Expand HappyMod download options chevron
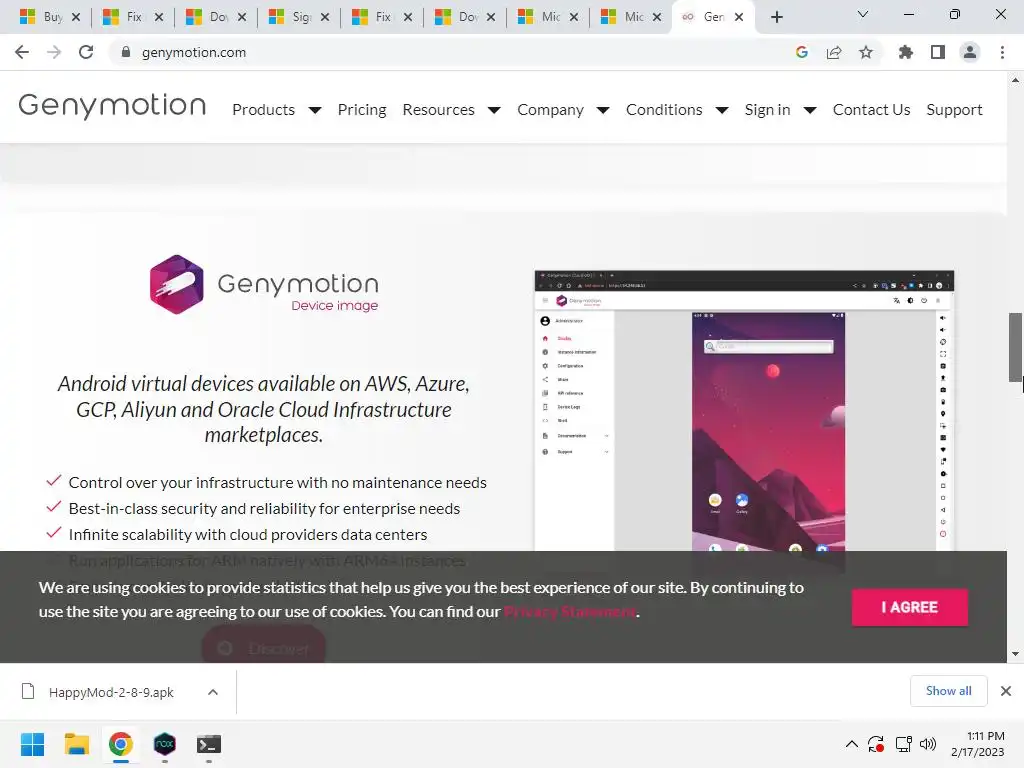This screenshot has width=1024, height=768. click(x=213, y=692)
